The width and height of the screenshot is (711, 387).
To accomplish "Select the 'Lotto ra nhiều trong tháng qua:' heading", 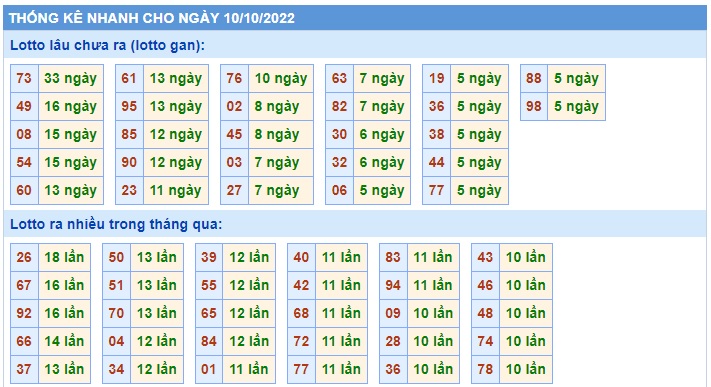I will (116, 224).
